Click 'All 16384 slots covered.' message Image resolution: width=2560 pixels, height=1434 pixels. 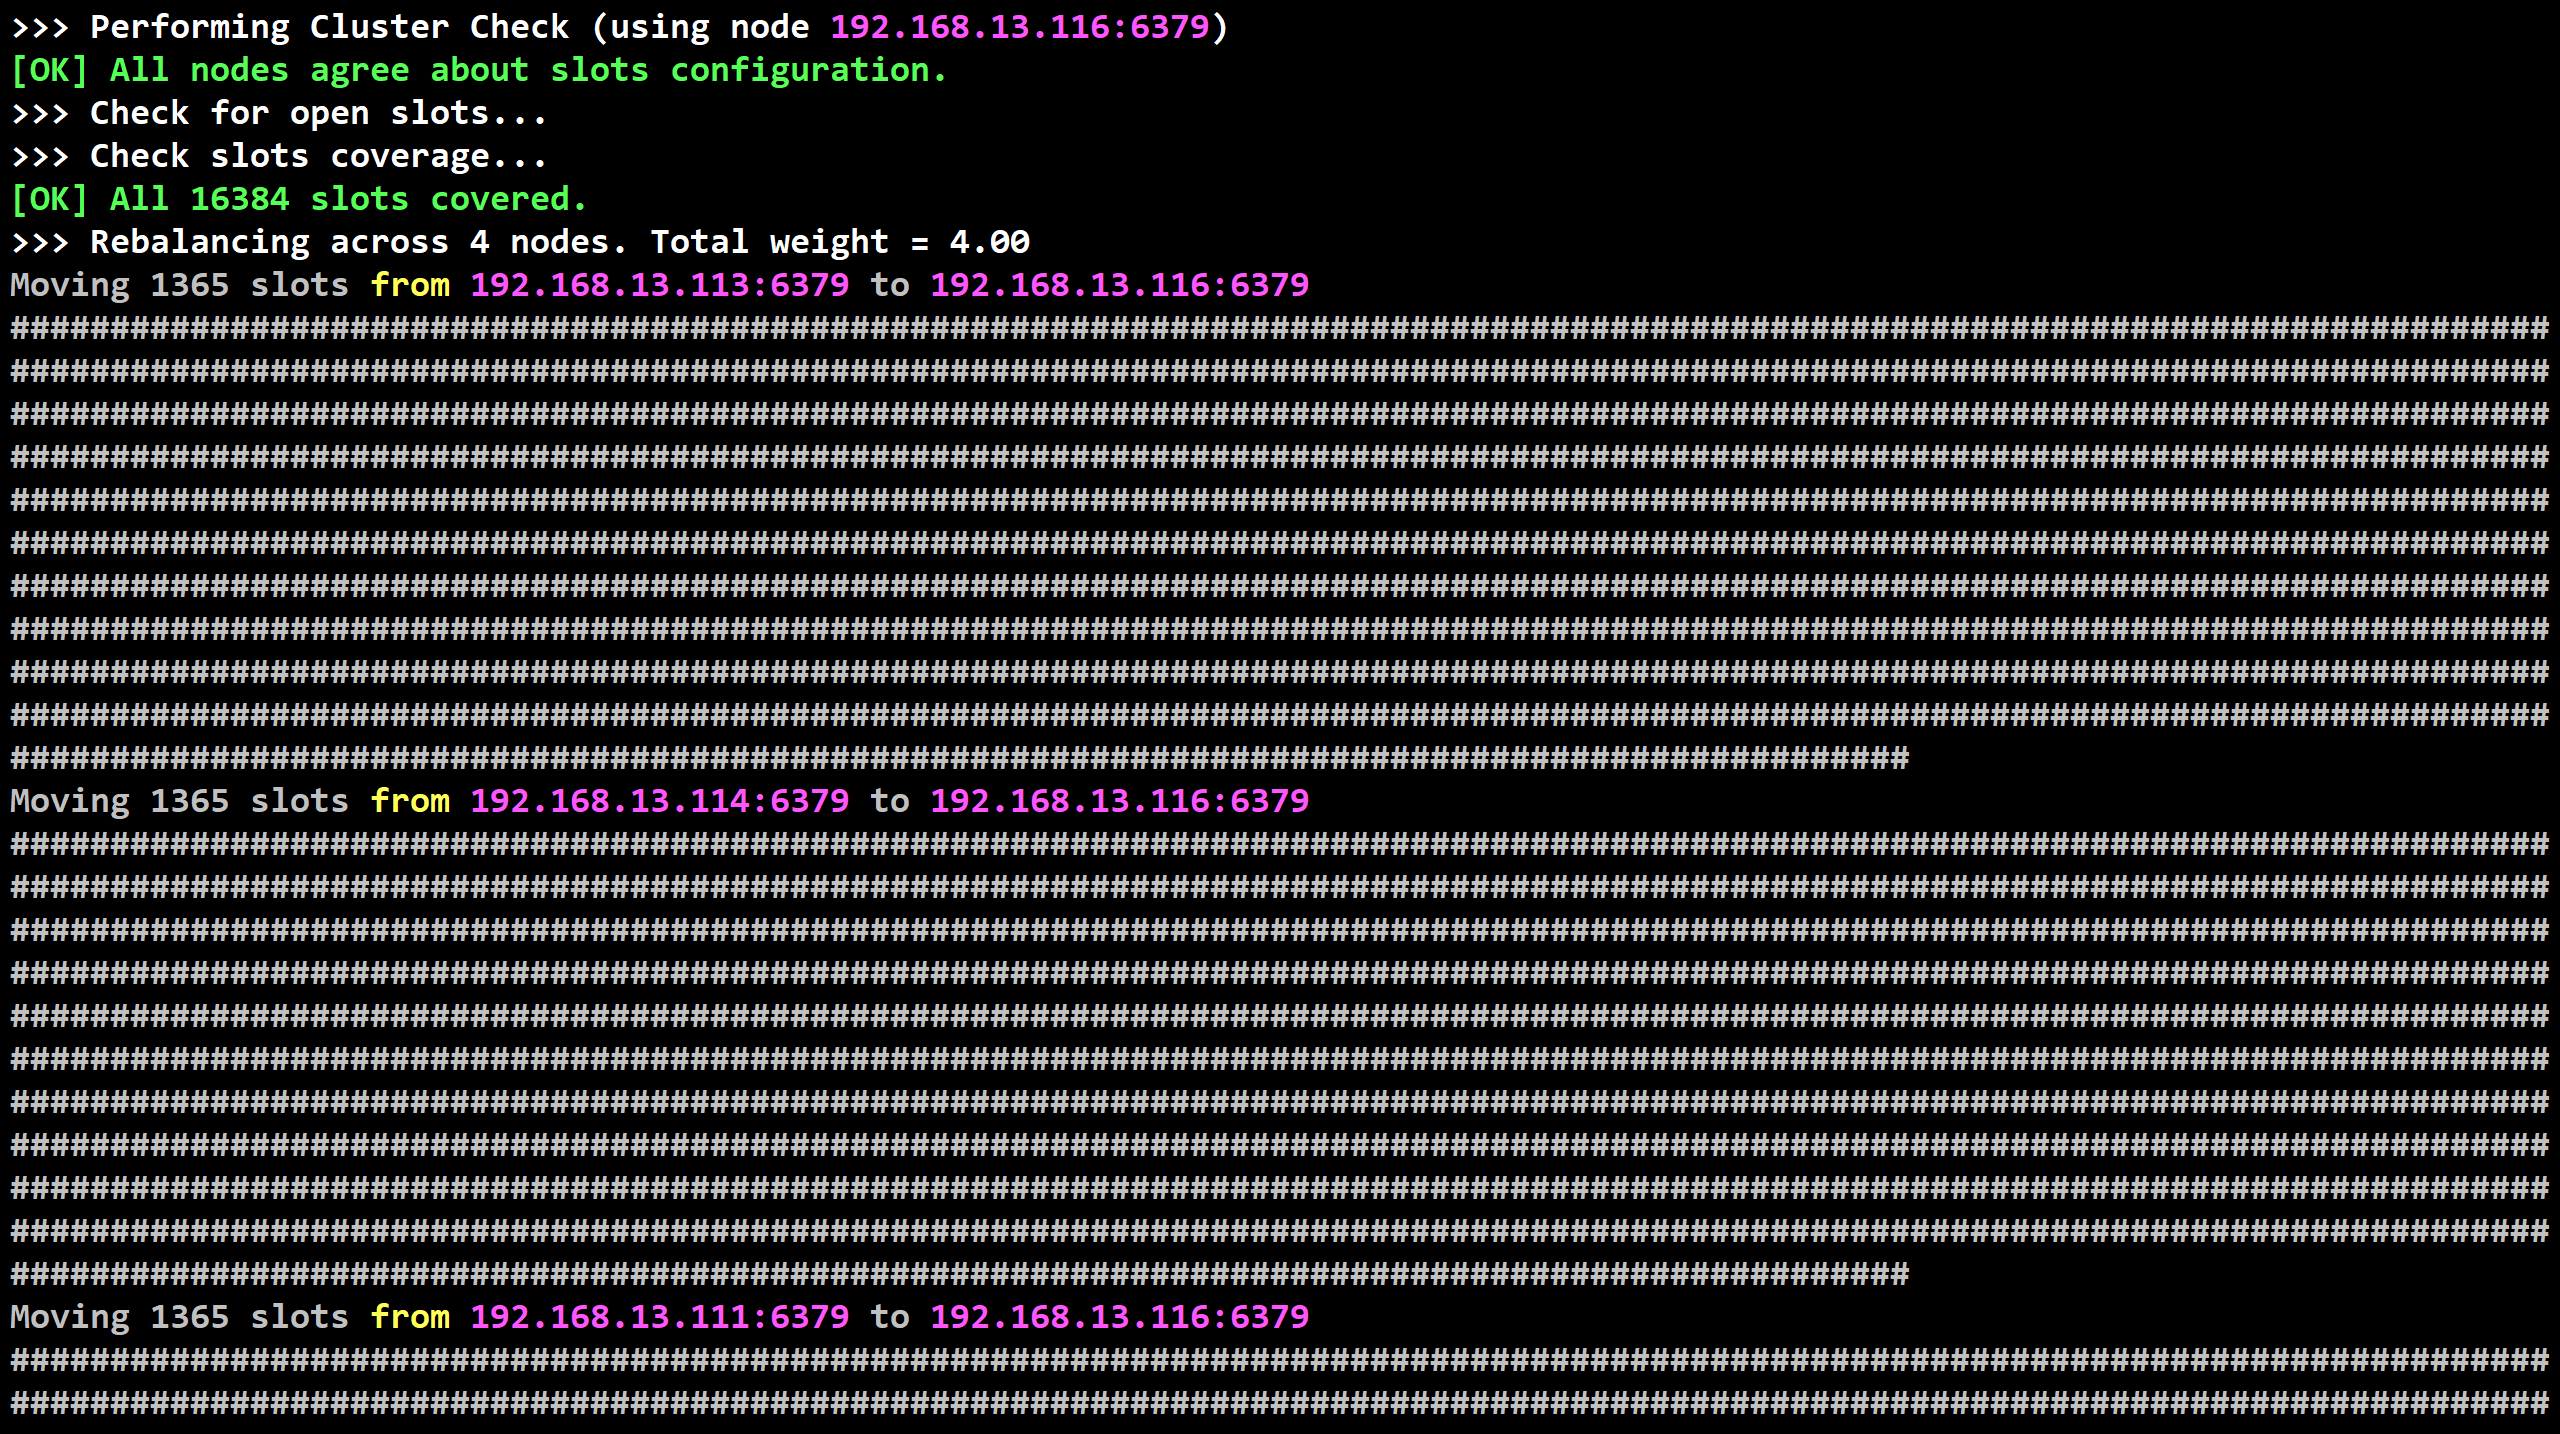pos(348,199)
